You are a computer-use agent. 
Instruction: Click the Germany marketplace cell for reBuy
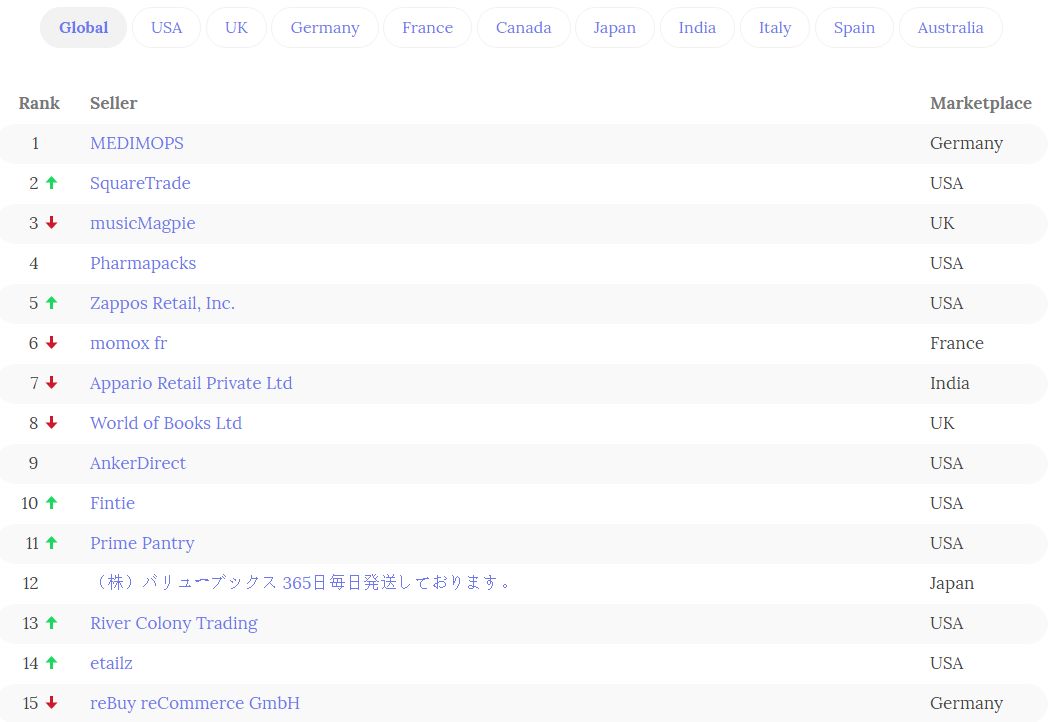click(967, 703)
